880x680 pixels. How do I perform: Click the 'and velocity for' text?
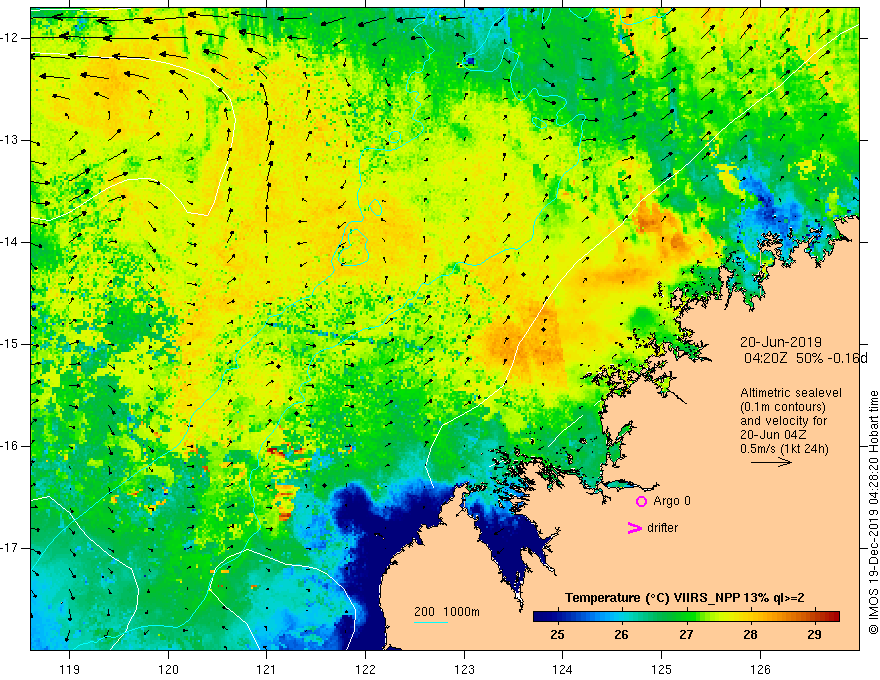click(783, 421)
